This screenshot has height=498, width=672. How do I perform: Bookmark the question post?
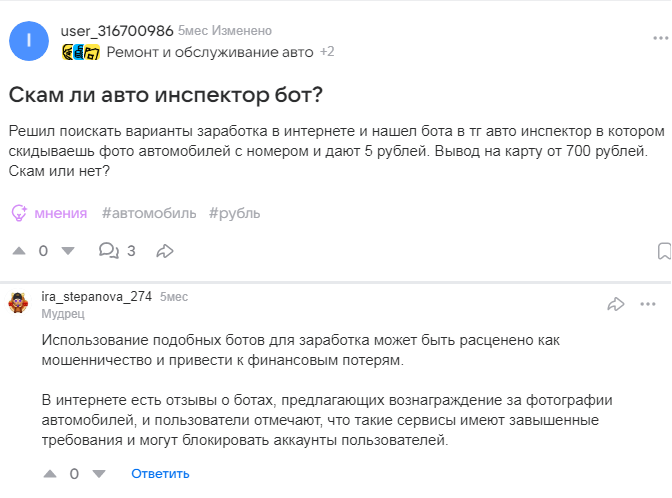(x=664, y=250)
